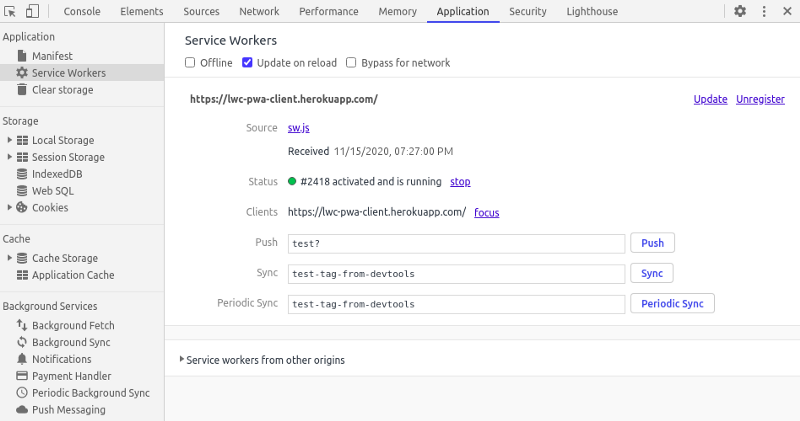Open Notifications bell item

61,359
